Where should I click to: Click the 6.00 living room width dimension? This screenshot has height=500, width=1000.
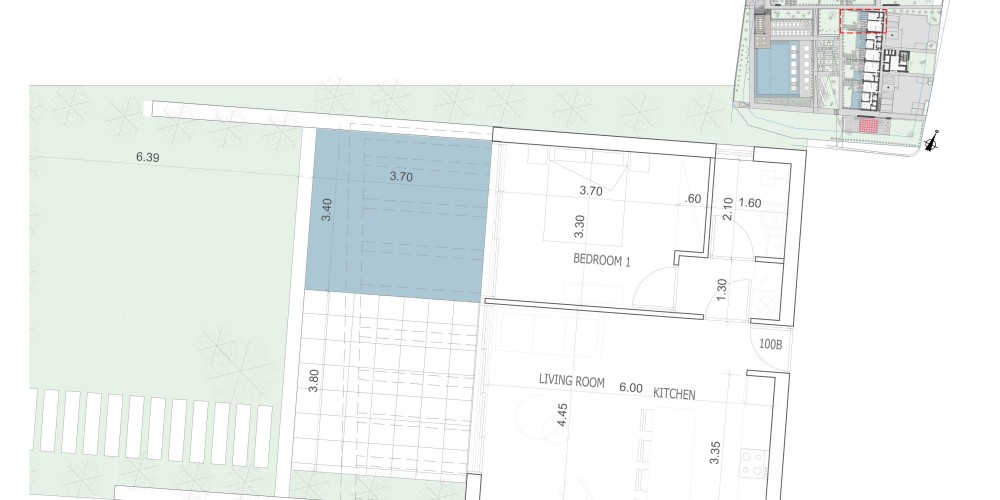(x=631, y=387)
